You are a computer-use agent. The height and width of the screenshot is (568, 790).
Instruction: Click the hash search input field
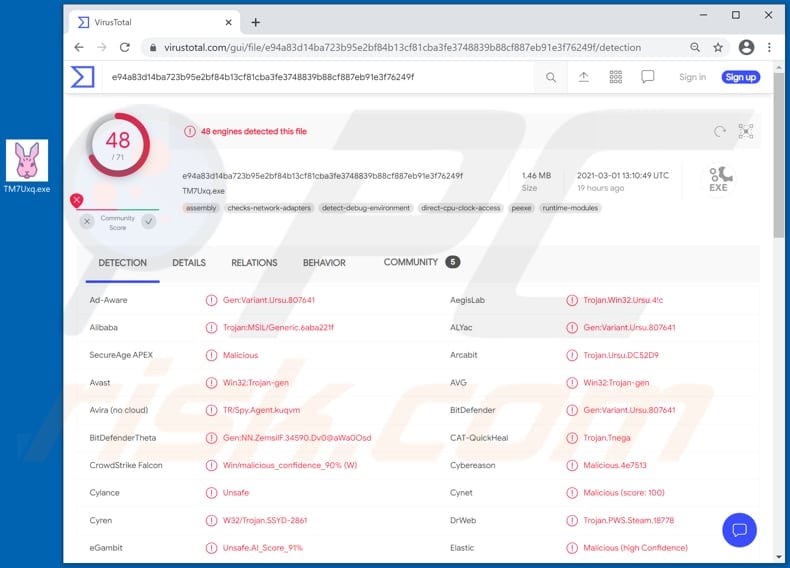pos(317,77)
